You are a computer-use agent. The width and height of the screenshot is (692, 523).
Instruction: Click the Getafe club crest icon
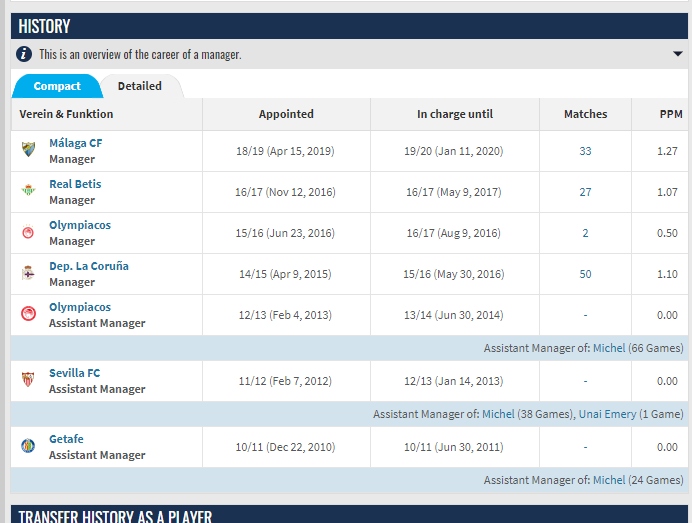click(x=28, y=445)
